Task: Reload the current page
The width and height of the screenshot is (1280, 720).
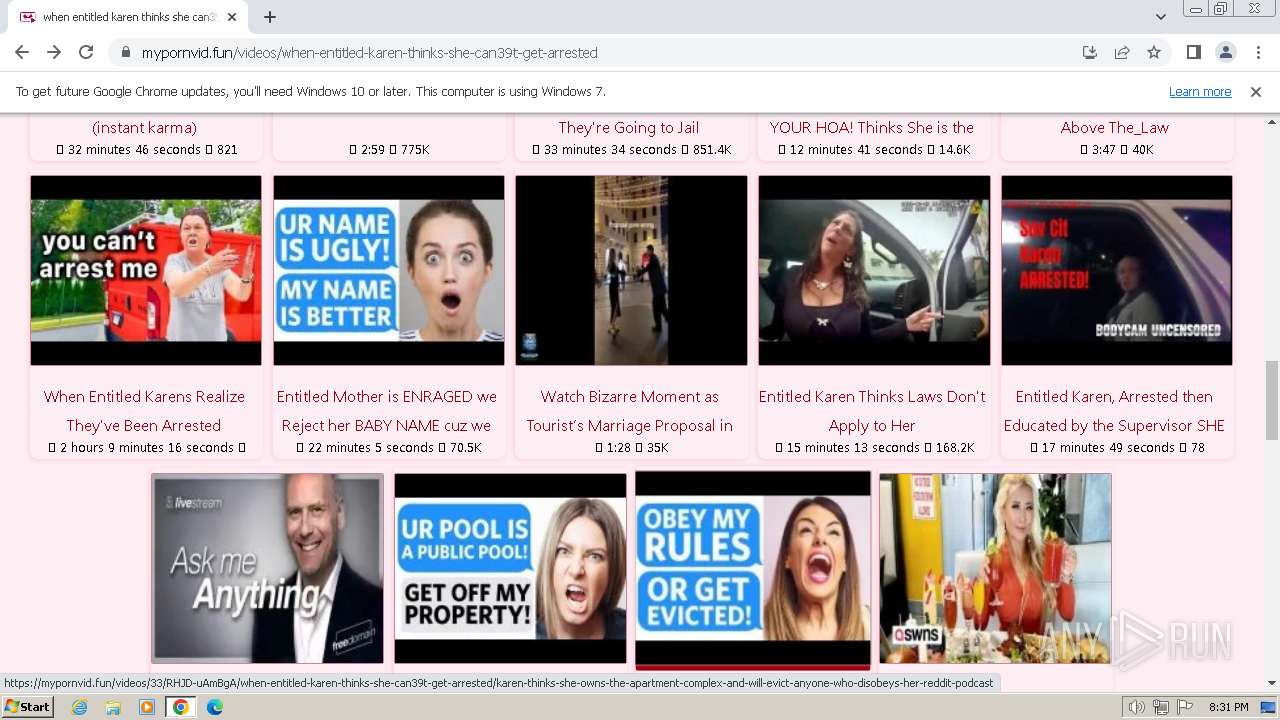Action: pos(86,52)
